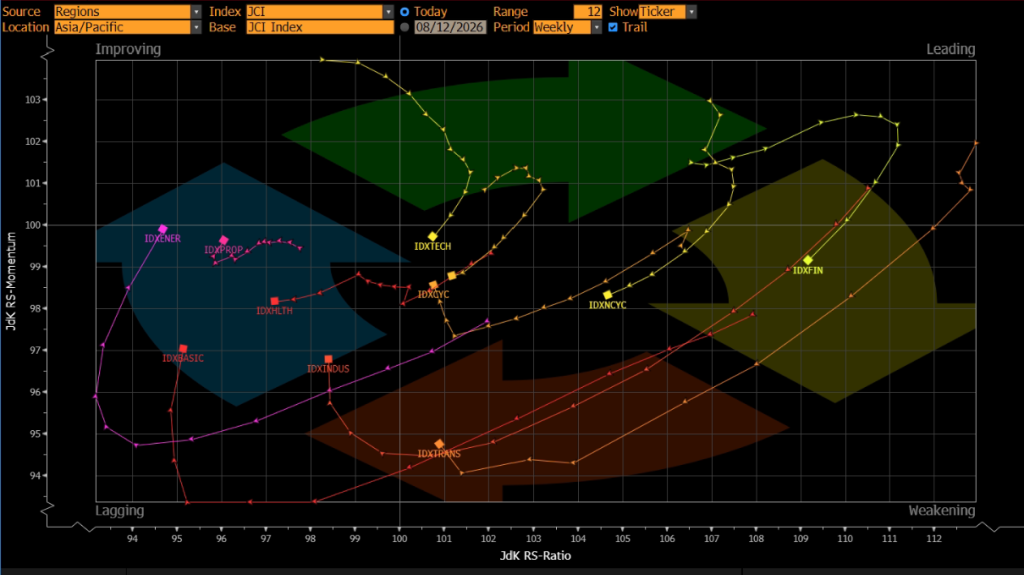Click the 94 tick on RS-Momentum axis

pos(35,476)
